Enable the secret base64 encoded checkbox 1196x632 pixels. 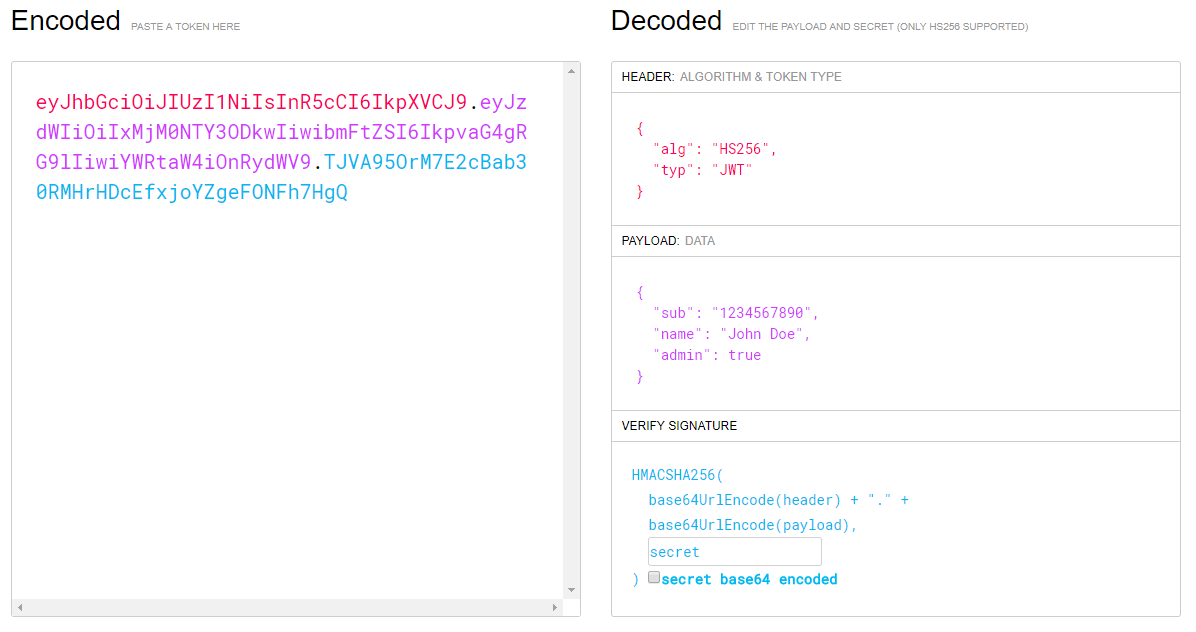pyautogui.click(x=654, y=578)
